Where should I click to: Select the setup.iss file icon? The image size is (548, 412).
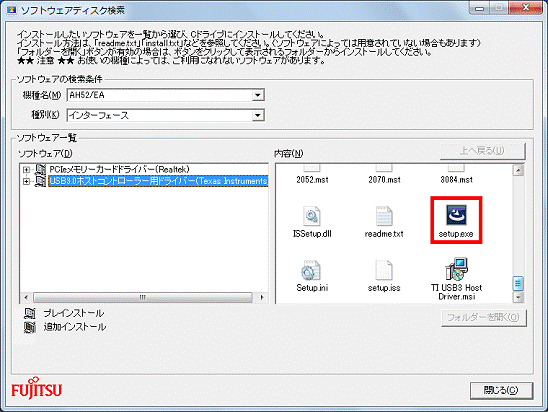click(384, 270)
